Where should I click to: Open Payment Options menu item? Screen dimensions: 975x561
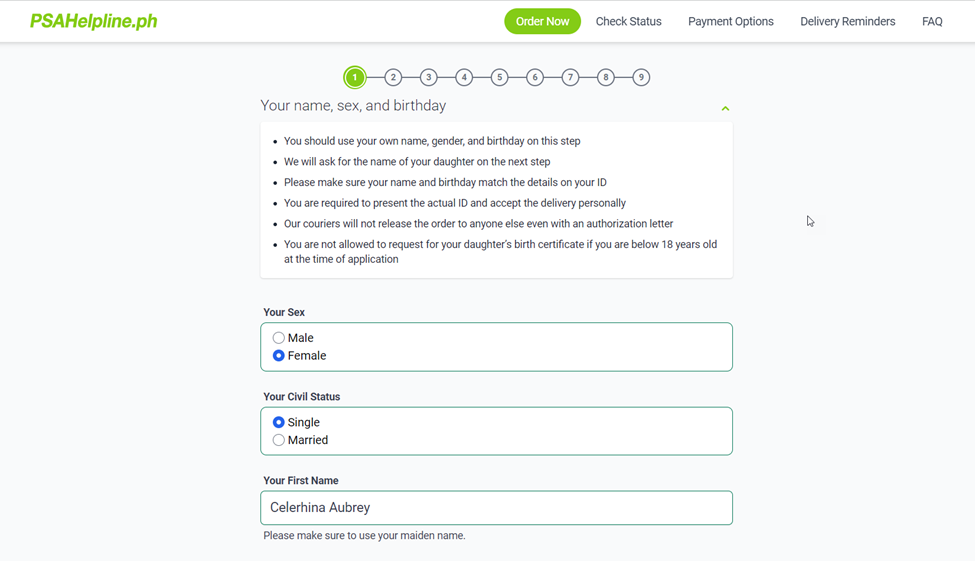[730, 21]
